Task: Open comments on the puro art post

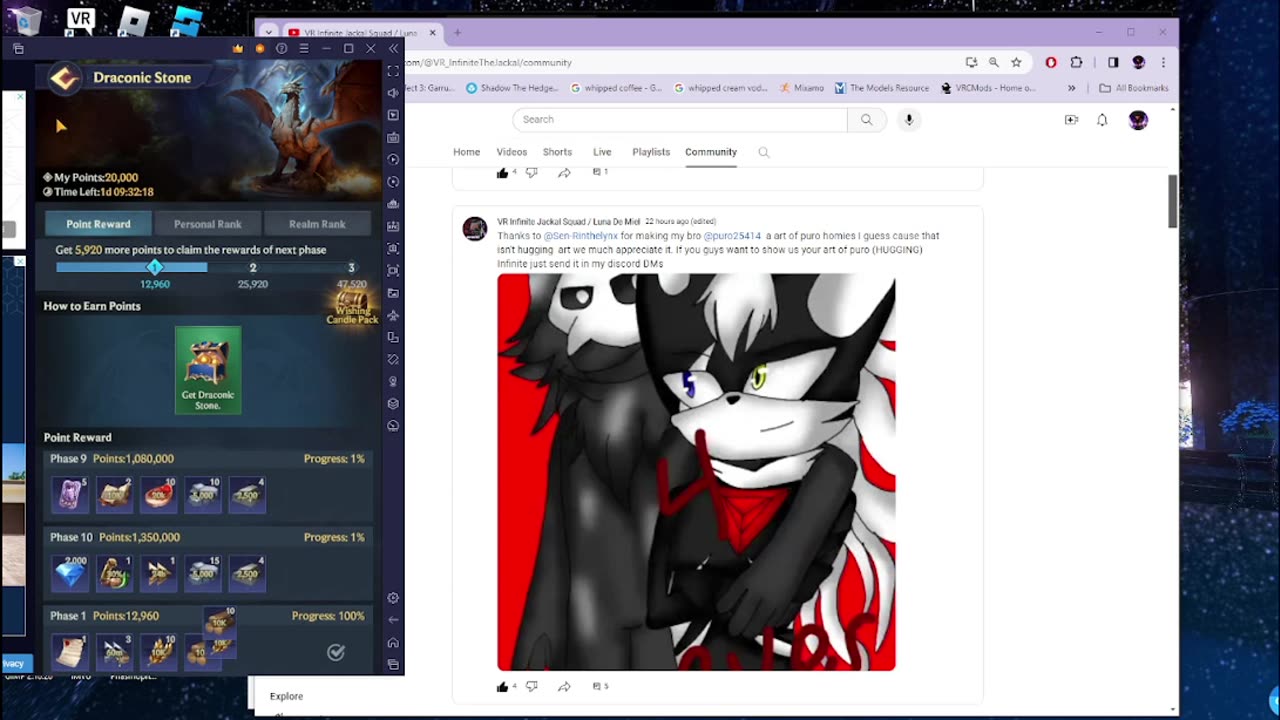Action: point(600,686)
